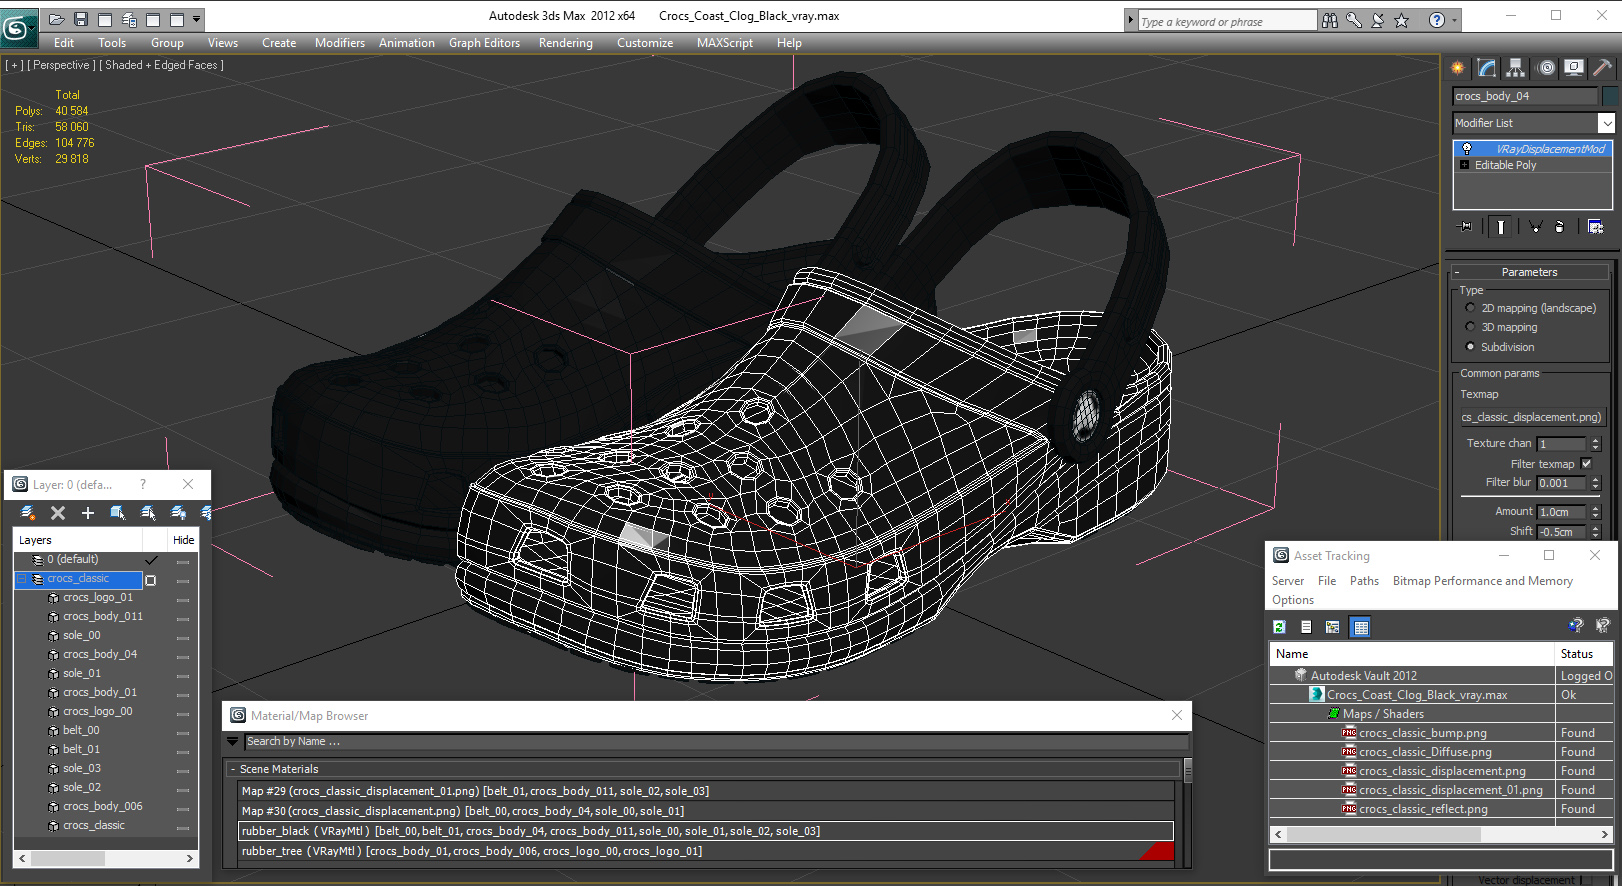The width and height of the screenshot is (1622, 886).
Task: Click Refresh icon in Asset Tracking
Action: pyautogui.click(x=1279, y=627)
